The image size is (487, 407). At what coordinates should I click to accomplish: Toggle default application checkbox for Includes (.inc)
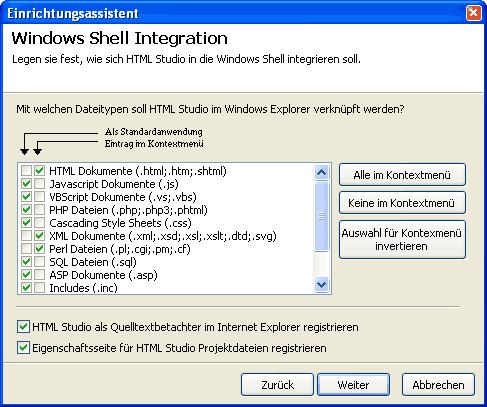click(x=26, y=288)
